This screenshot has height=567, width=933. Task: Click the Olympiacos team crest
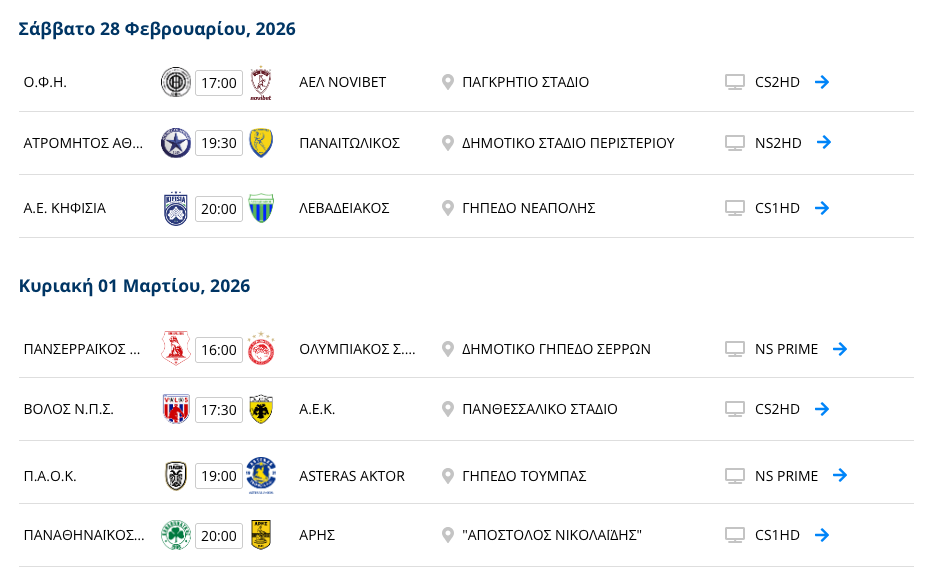[261, 348]
